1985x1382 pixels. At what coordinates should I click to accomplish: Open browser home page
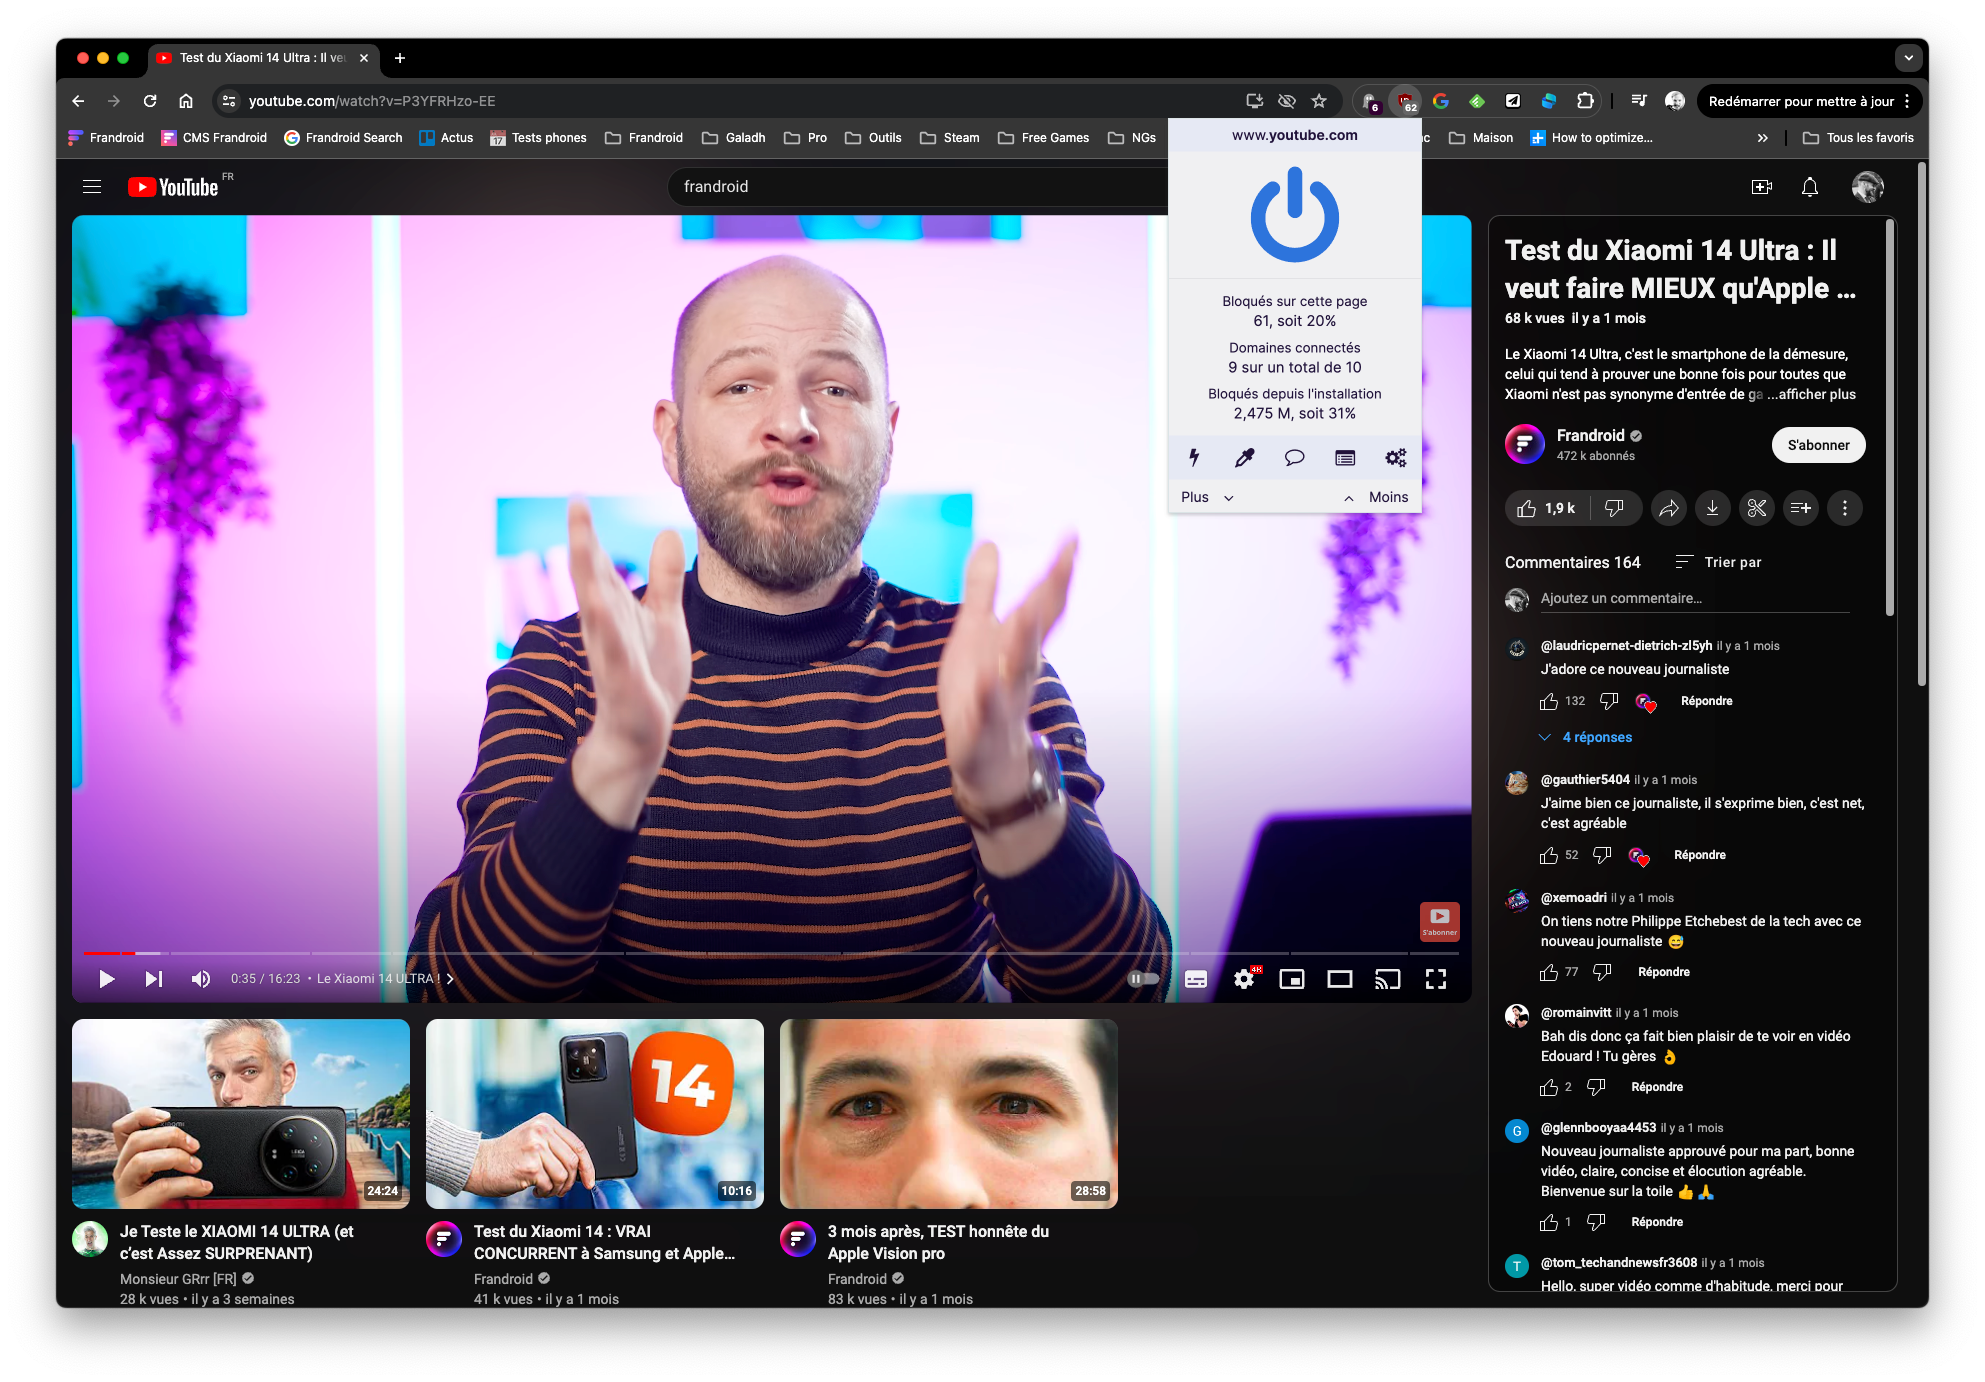pos(186,101)
